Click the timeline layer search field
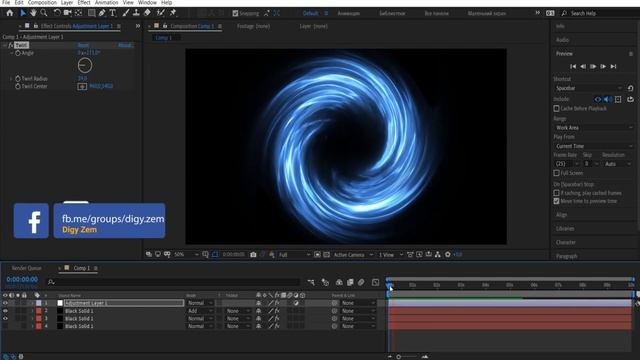Viewport: 640px width, 360px height. tap(175, 282)
